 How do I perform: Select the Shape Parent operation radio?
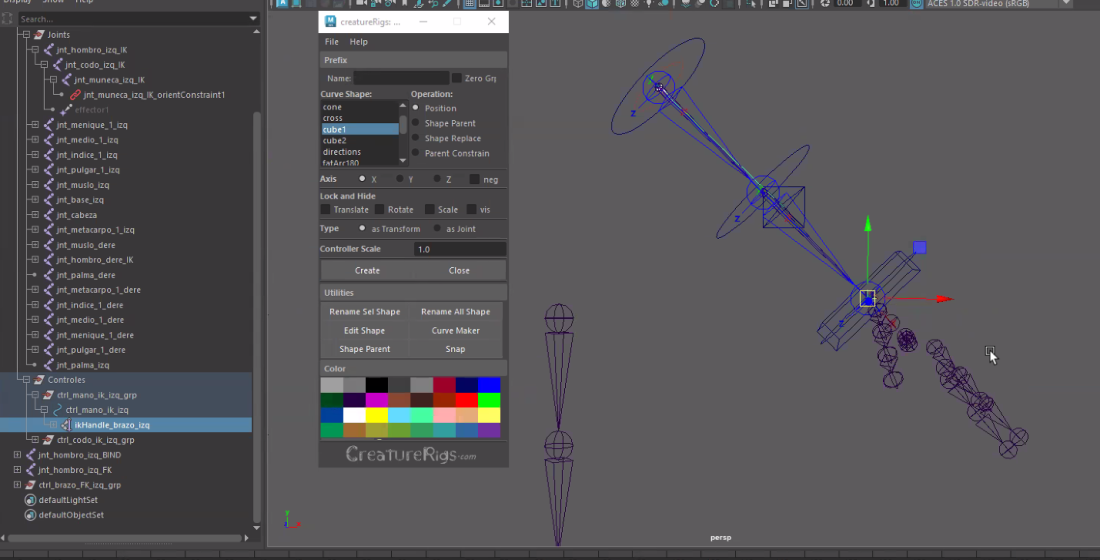(416, 123)
